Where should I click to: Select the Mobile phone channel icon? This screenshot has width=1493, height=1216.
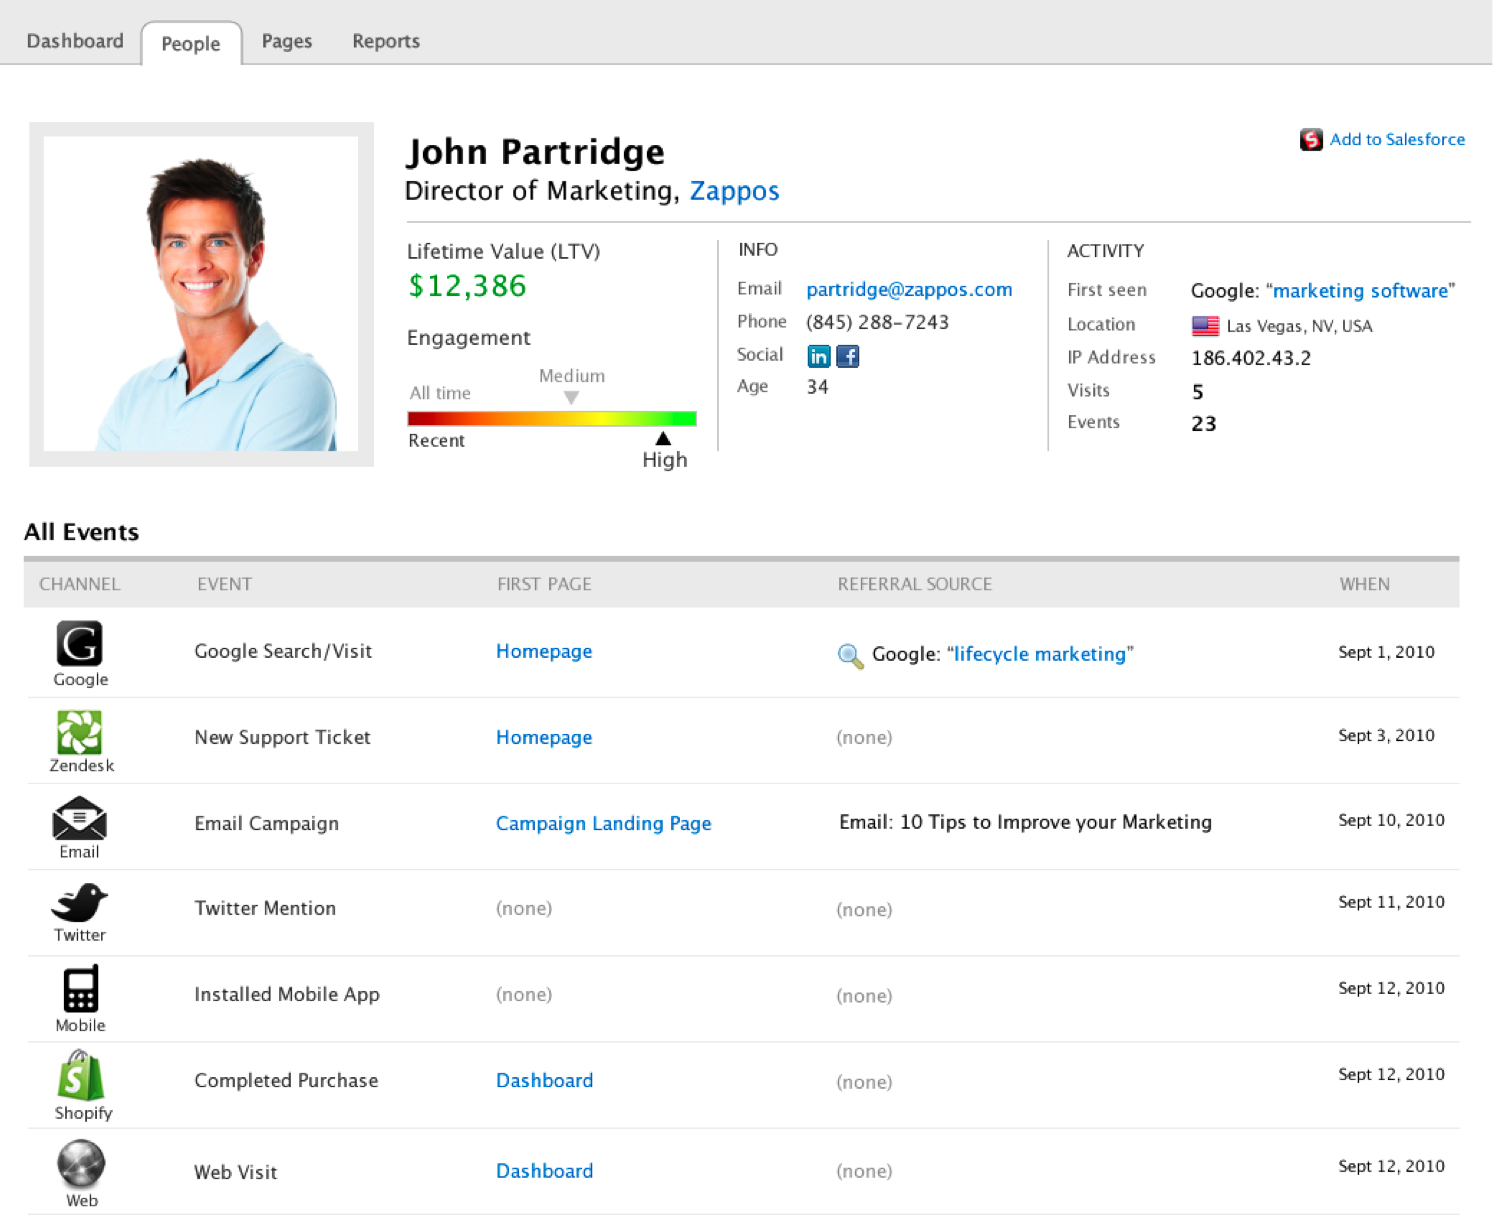(x=80, y=989)
